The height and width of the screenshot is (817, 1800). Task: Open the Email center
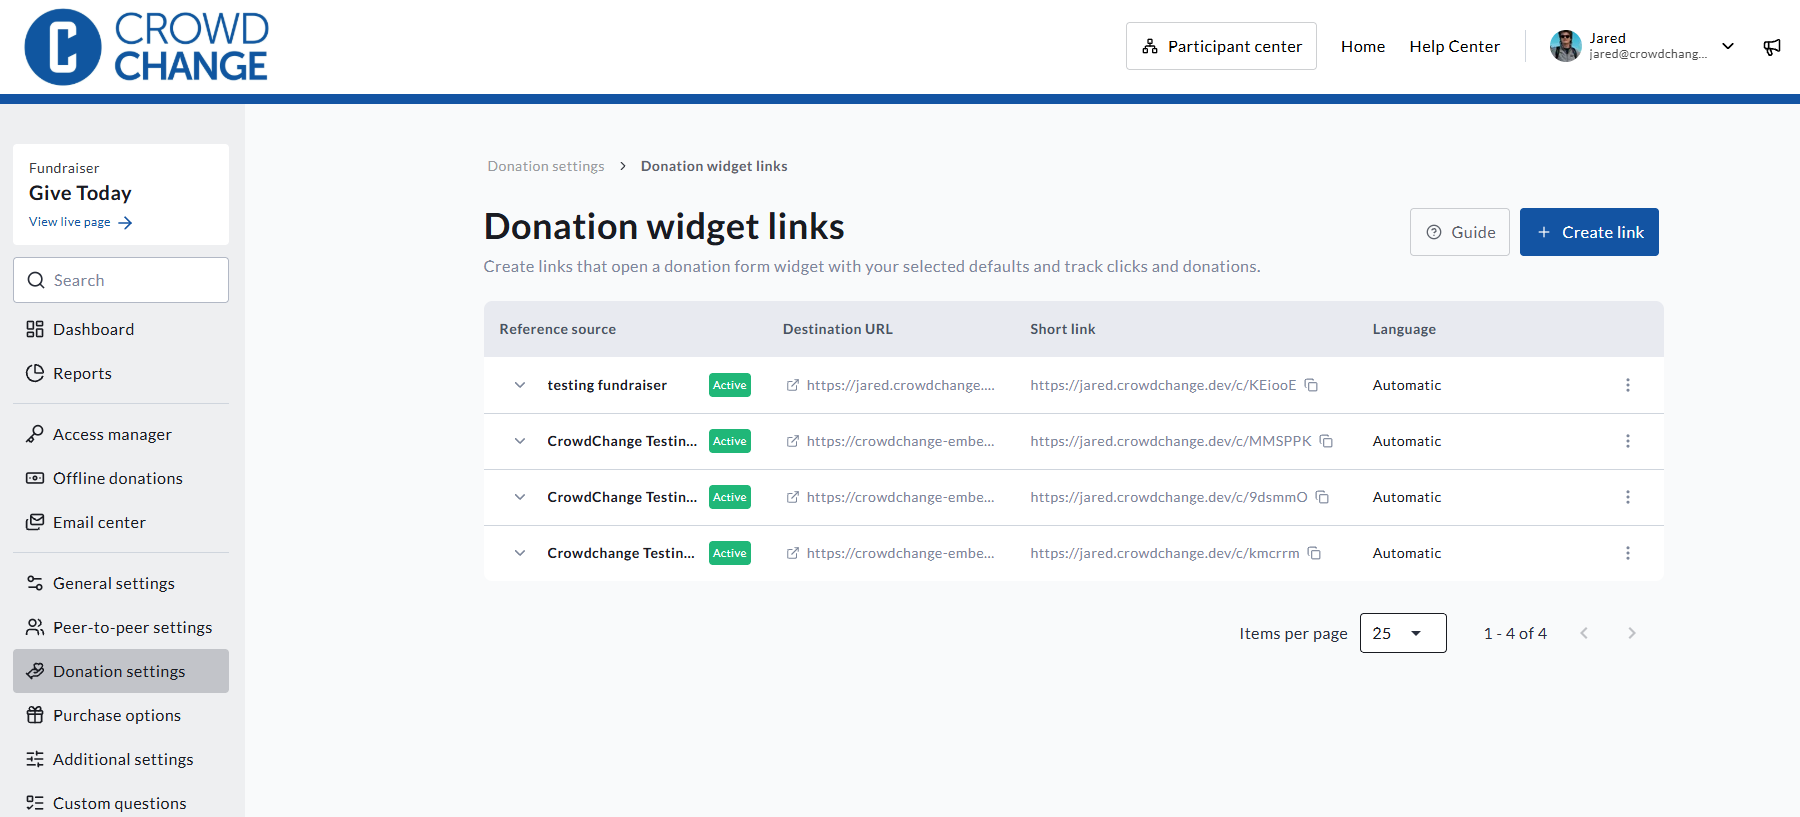(121, 522)
